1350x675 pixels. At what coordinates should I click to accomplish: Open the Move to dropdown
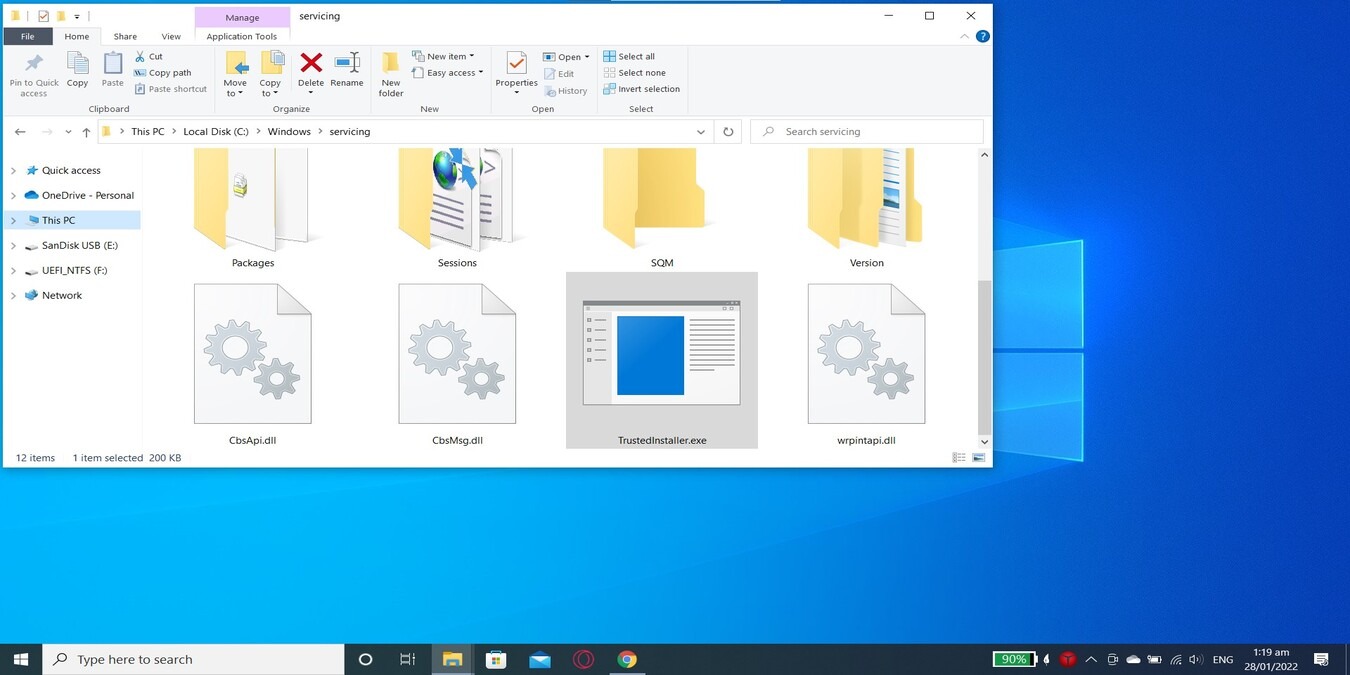tap(236, 75)
